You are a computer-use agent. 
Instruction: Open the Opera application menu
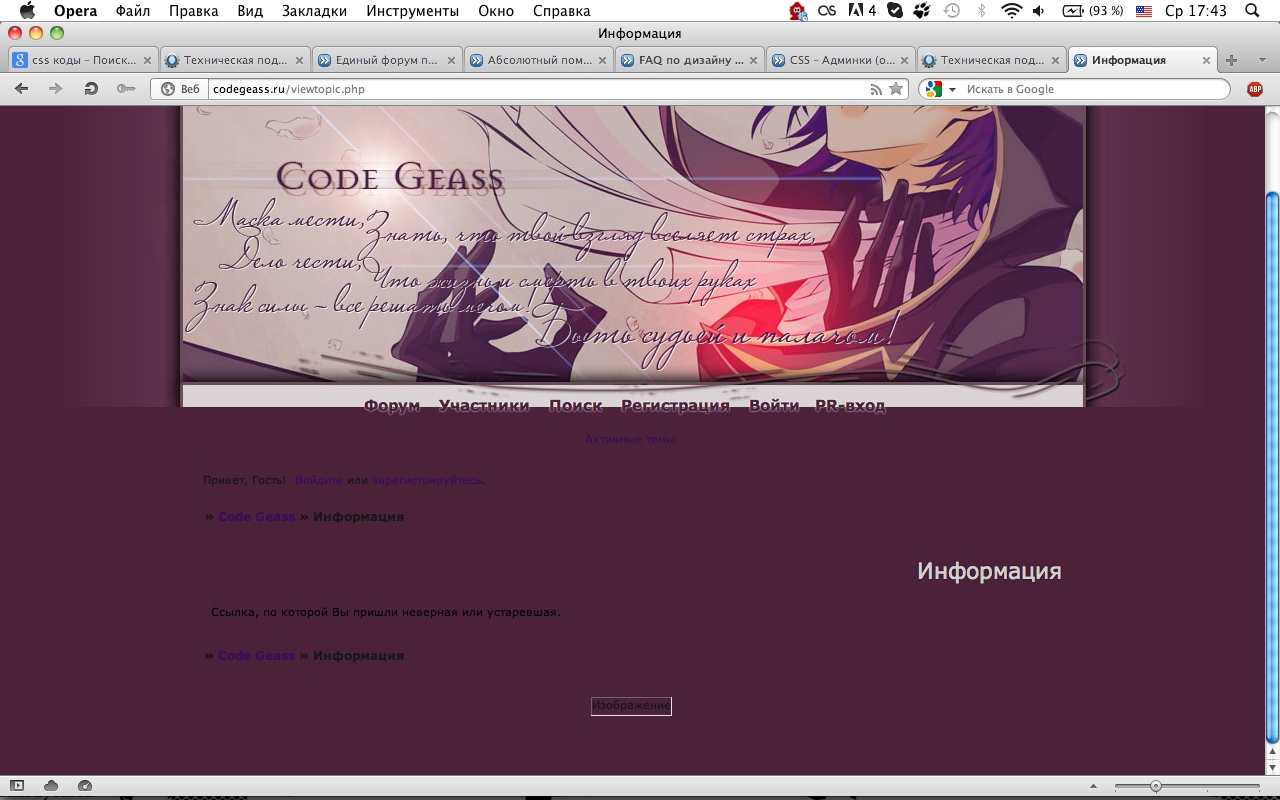(x=75, y=11)
